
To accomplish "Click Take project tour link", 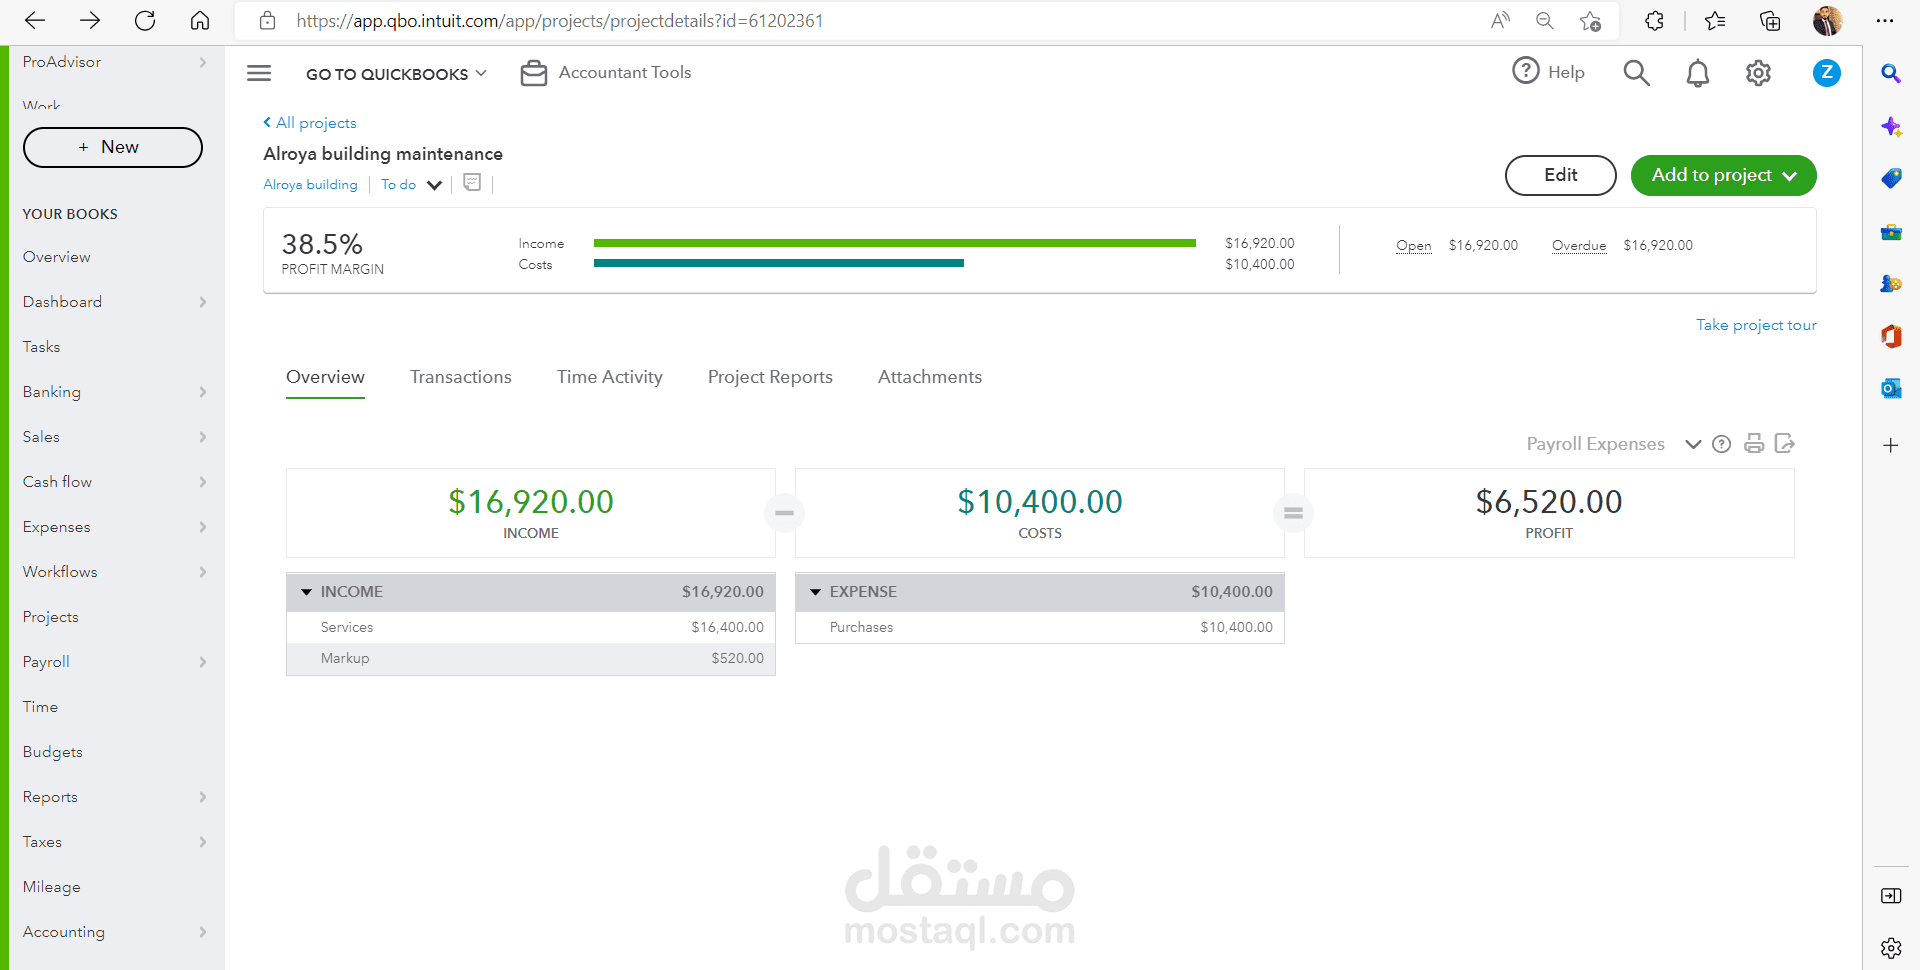I will pos(1756,325).
